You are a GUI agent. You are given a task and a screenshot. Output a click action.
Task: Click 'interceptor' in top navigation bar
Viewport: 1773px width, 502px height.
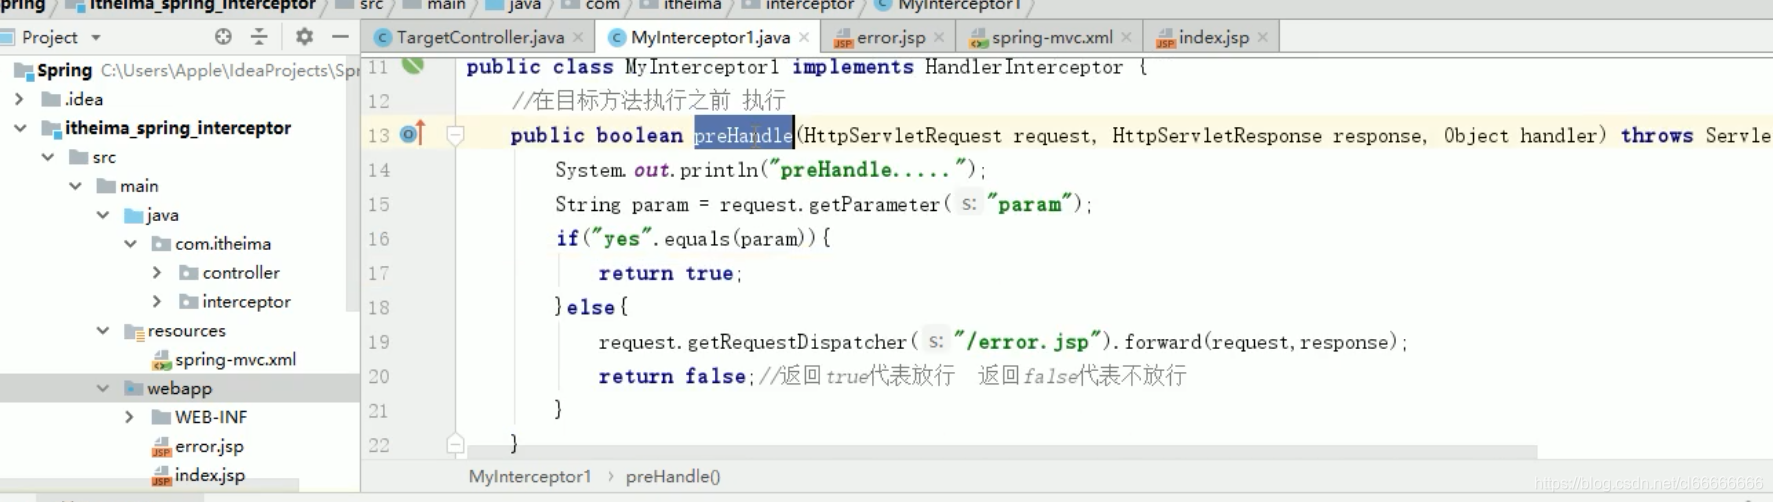[x=809, y=5]
